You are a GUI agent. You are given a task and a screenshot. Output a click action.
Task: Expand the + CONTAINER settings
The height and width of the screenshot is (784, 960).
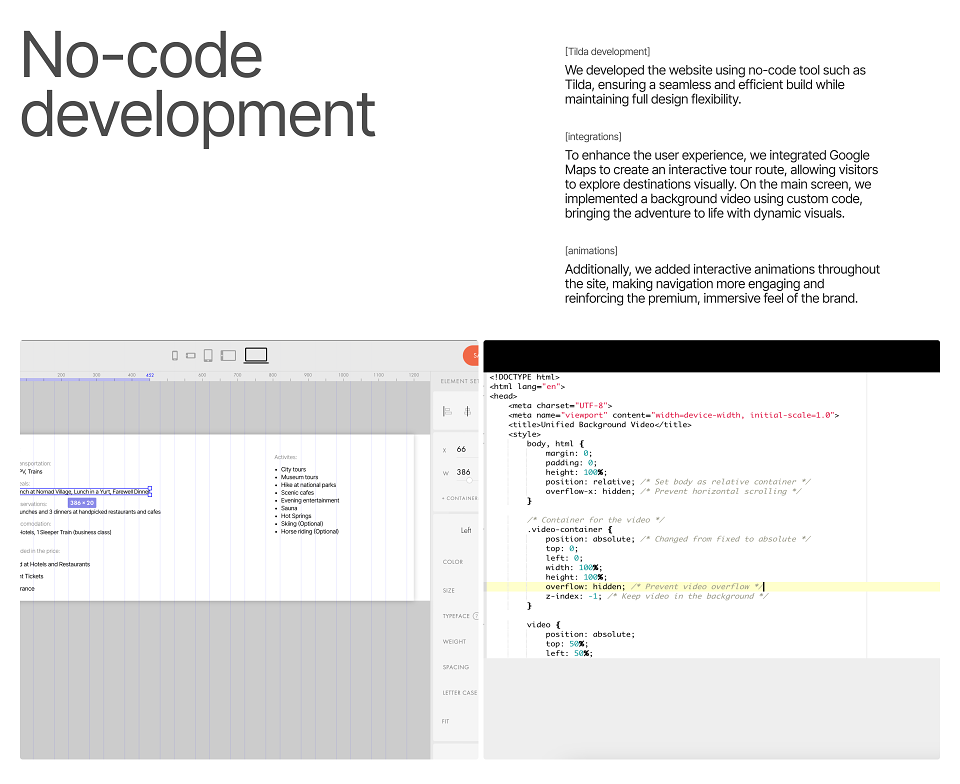(460, 498)
